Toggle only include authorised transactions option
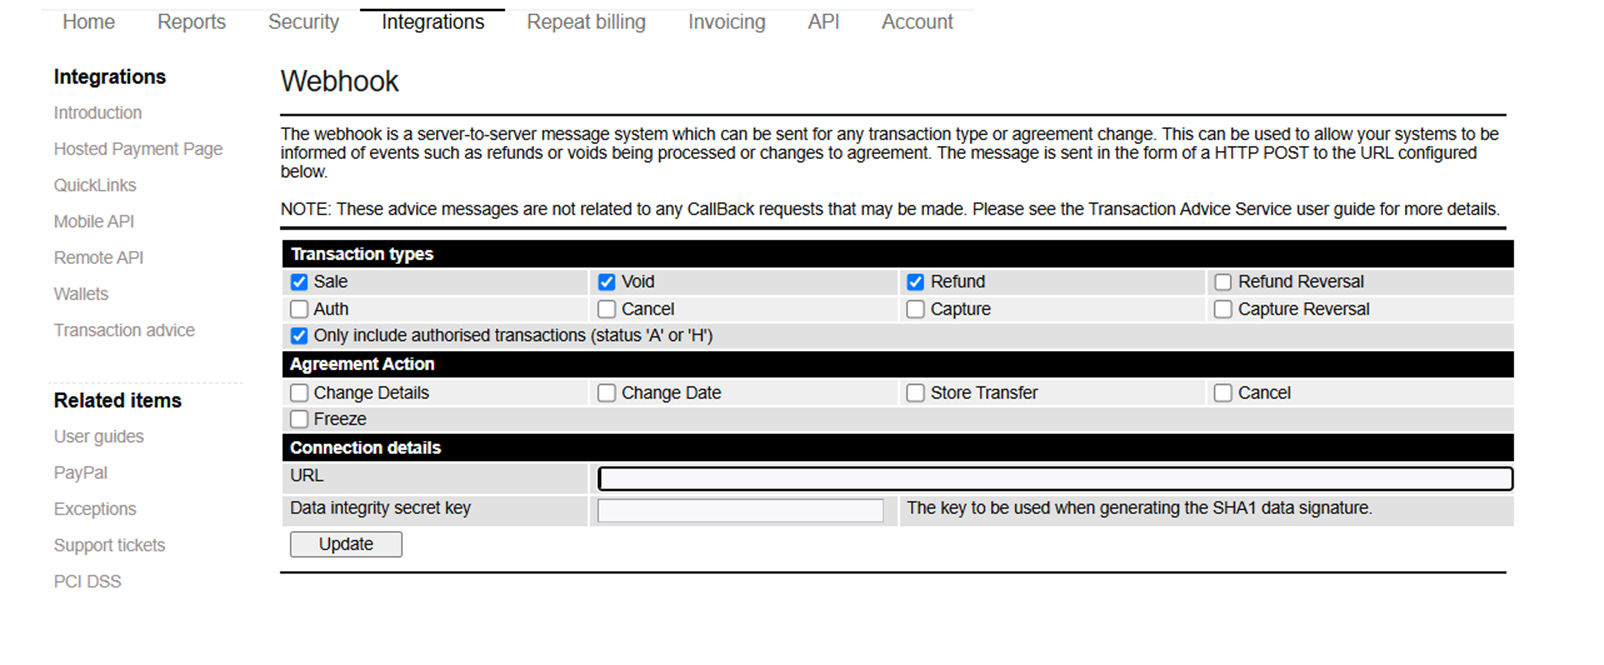Viewport: 1604px width, 665px height. click(299, 336)
